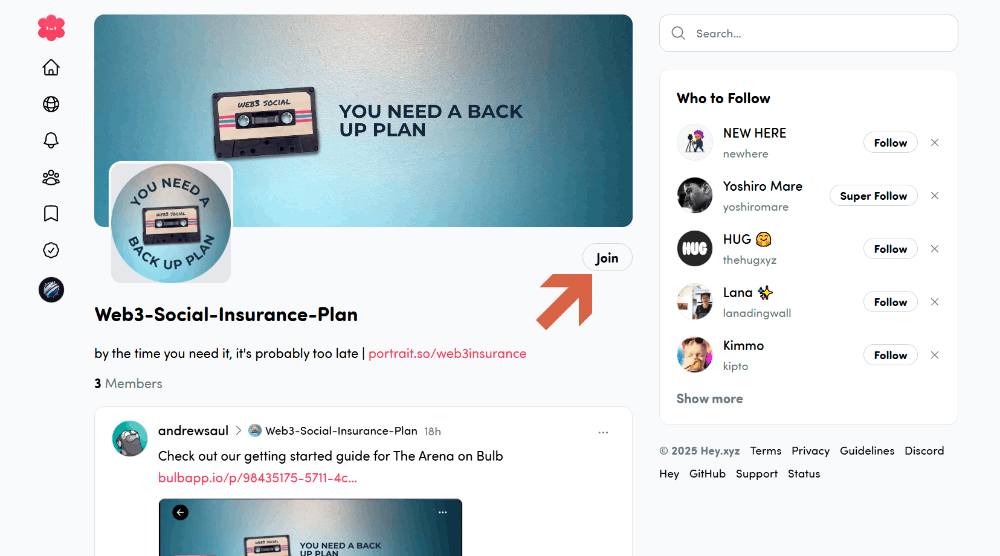
Task: Follow the HUG account
Action: pos(890,249)
